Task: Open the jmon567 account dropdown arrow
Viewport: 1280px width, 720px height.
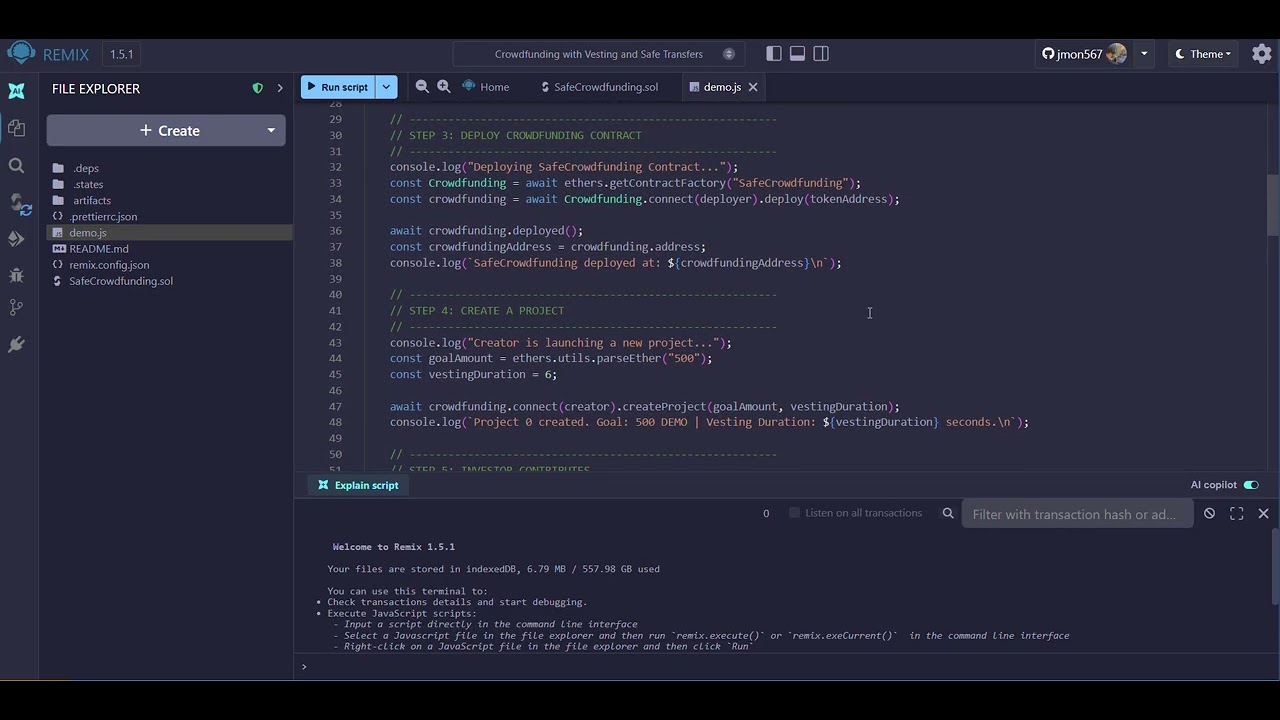Action: tap(1144, 54)
